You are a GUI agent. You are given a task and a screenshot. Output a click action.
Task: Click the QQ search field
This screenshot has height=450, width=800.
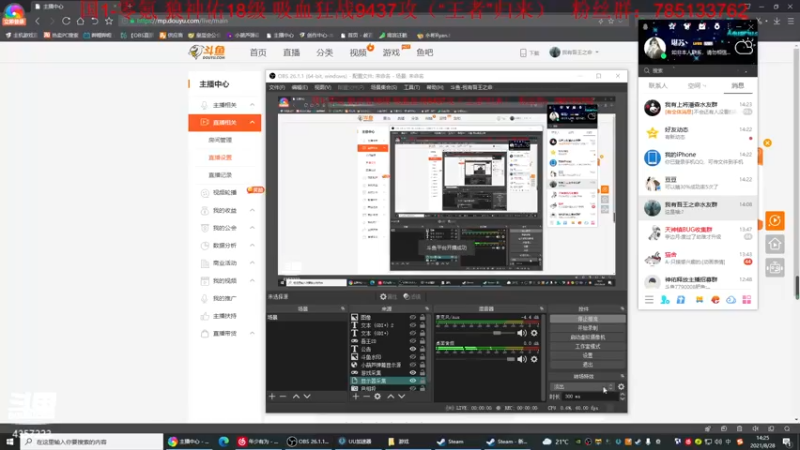[x=697, y=70]
